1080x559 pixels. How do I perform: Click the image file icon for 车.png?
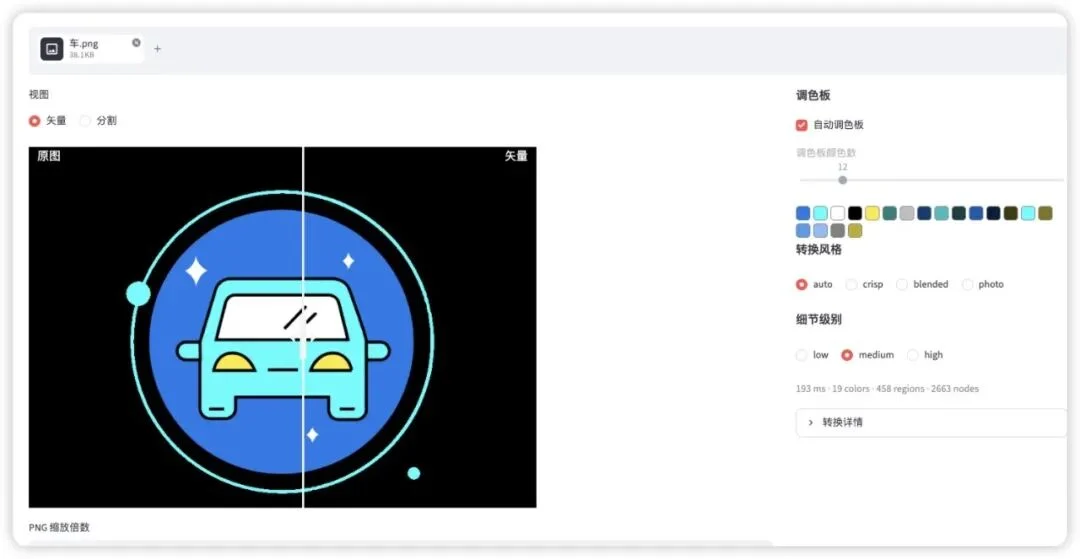pos(52,49)
